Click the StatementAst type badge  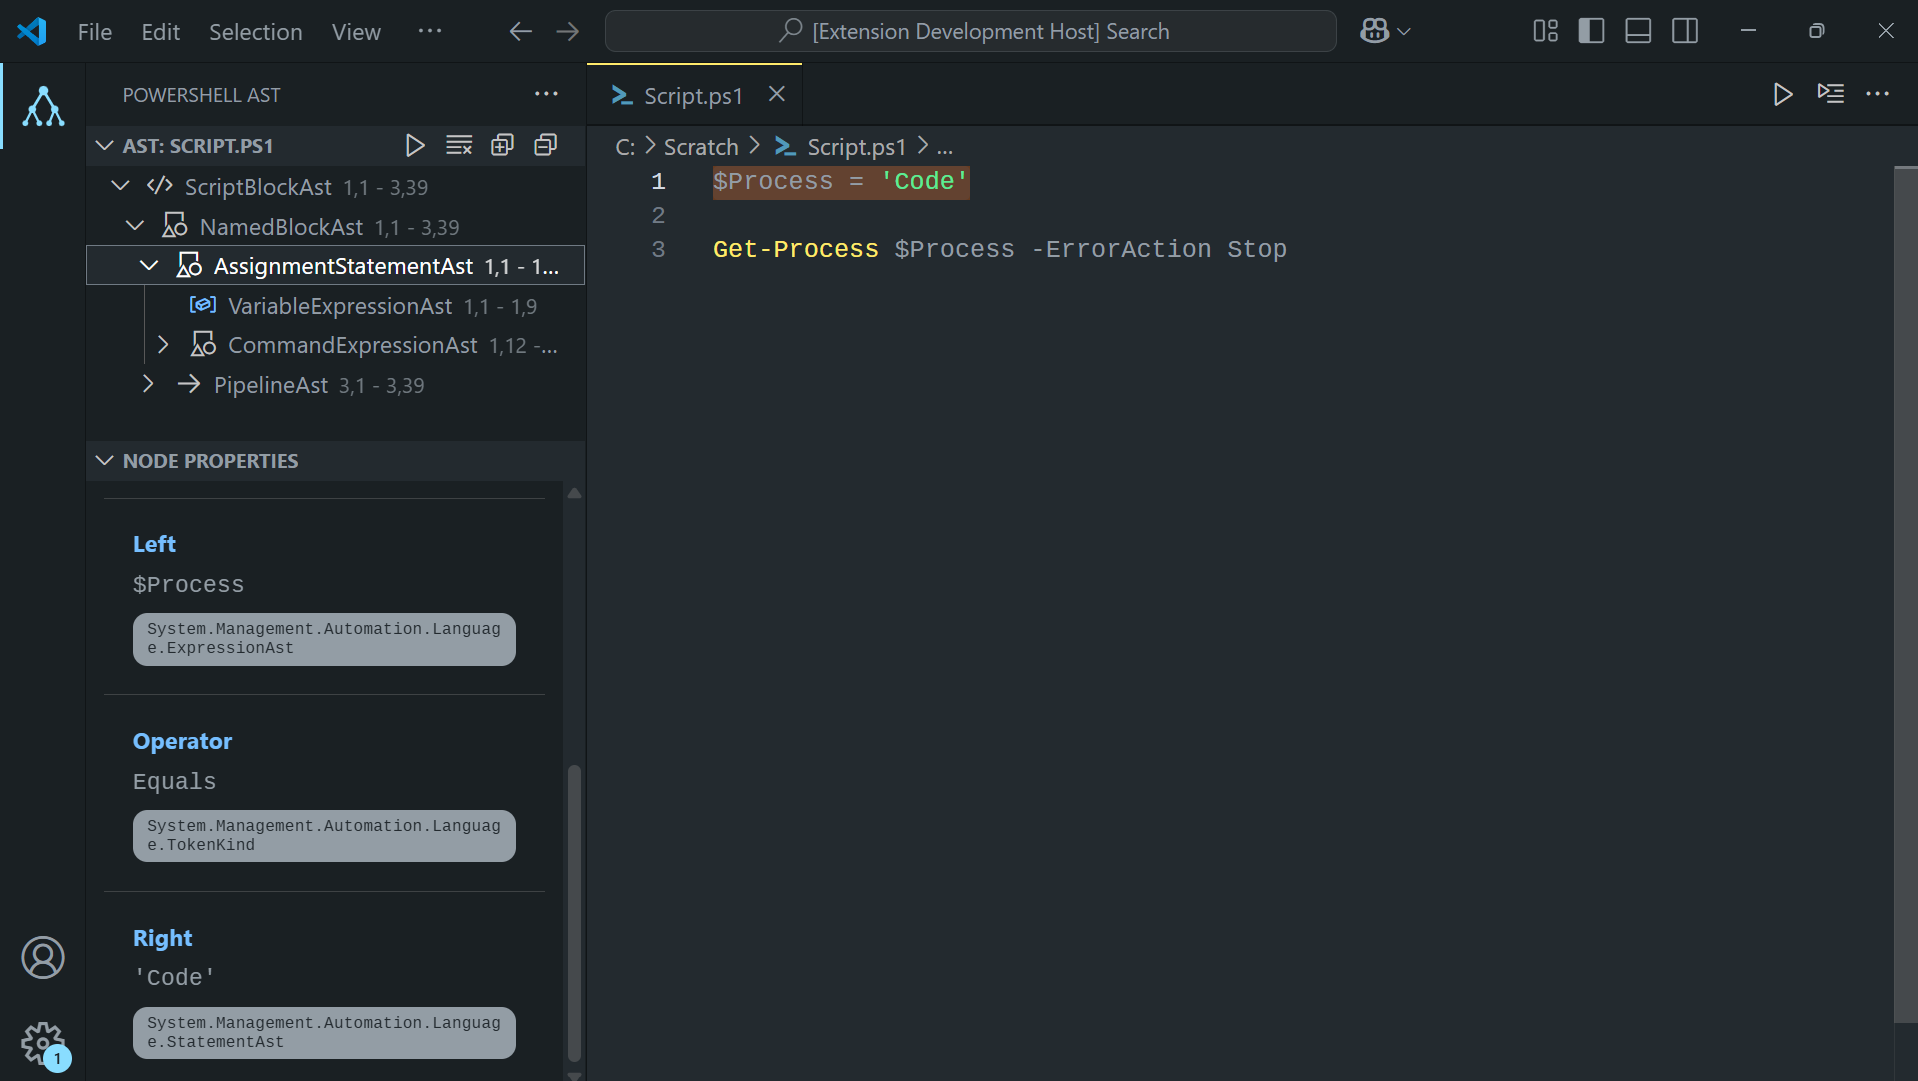(324, 1033)
